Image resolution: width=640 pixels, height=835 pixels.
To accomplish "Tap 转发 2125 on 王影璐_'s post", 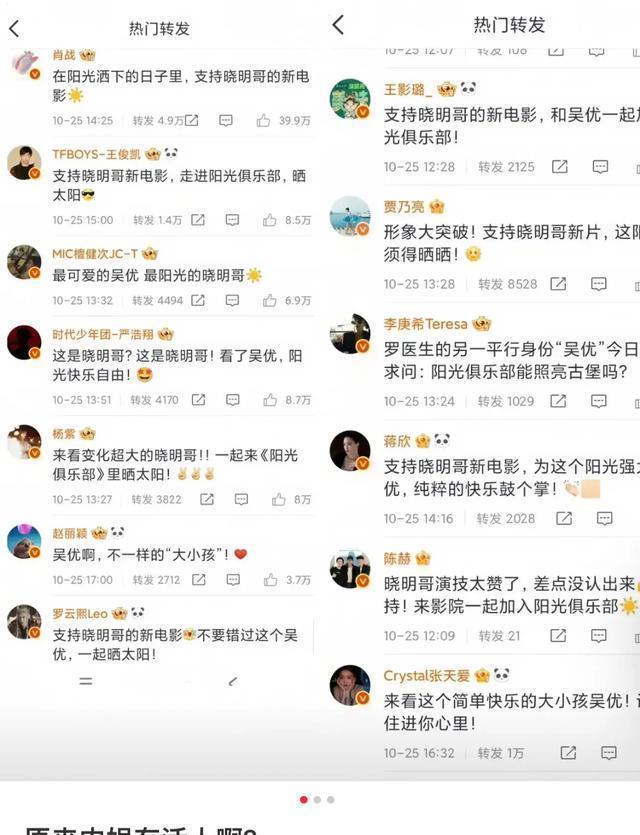I will coord(506,167).
